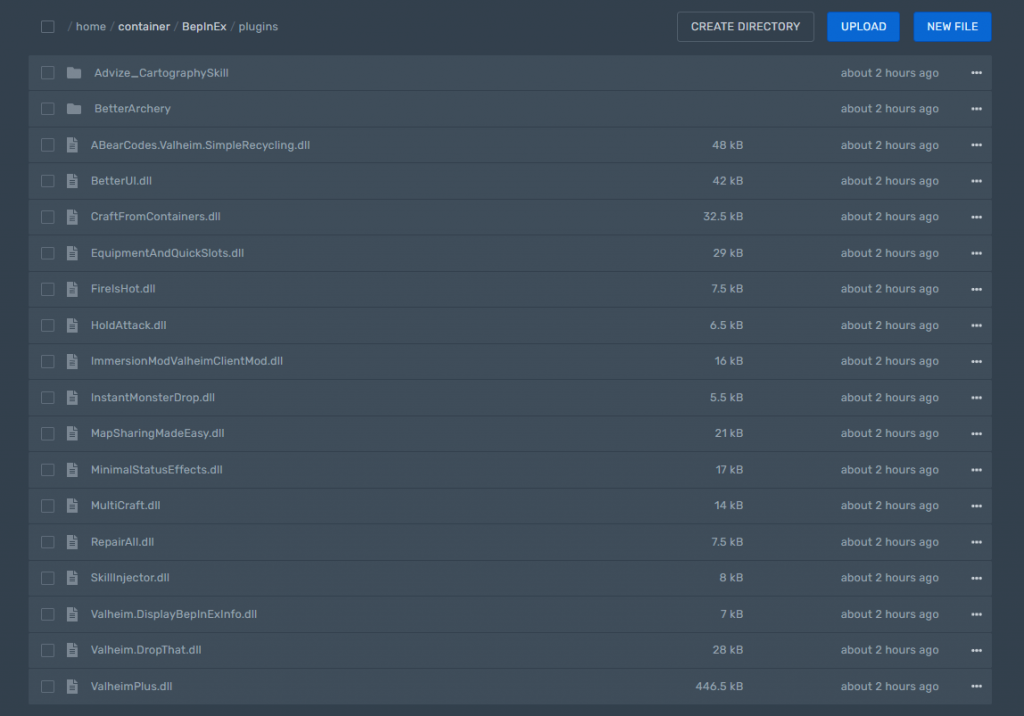
Task: Select the Advize_CartographySkill folder checkbox
Action: (x=48, y=73)
